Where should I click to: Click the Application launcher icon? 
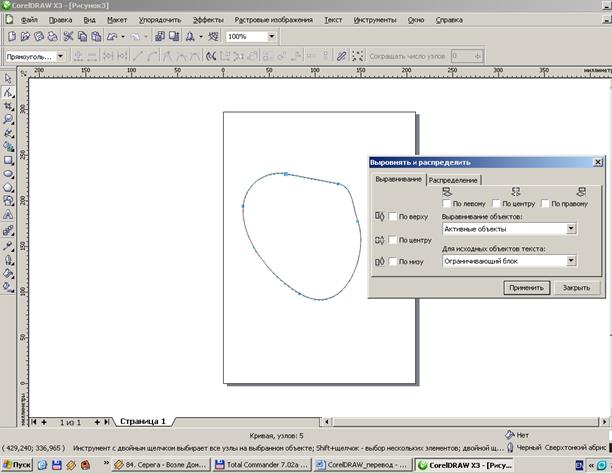(x=190, y=36)
